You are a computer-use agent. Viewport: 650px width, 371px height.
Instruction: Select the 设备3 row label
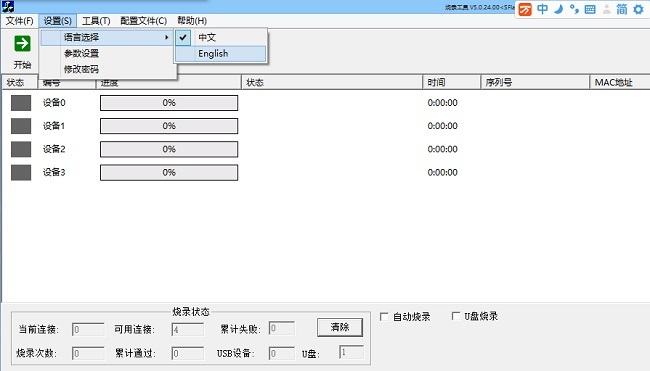(x=54, y=172)
